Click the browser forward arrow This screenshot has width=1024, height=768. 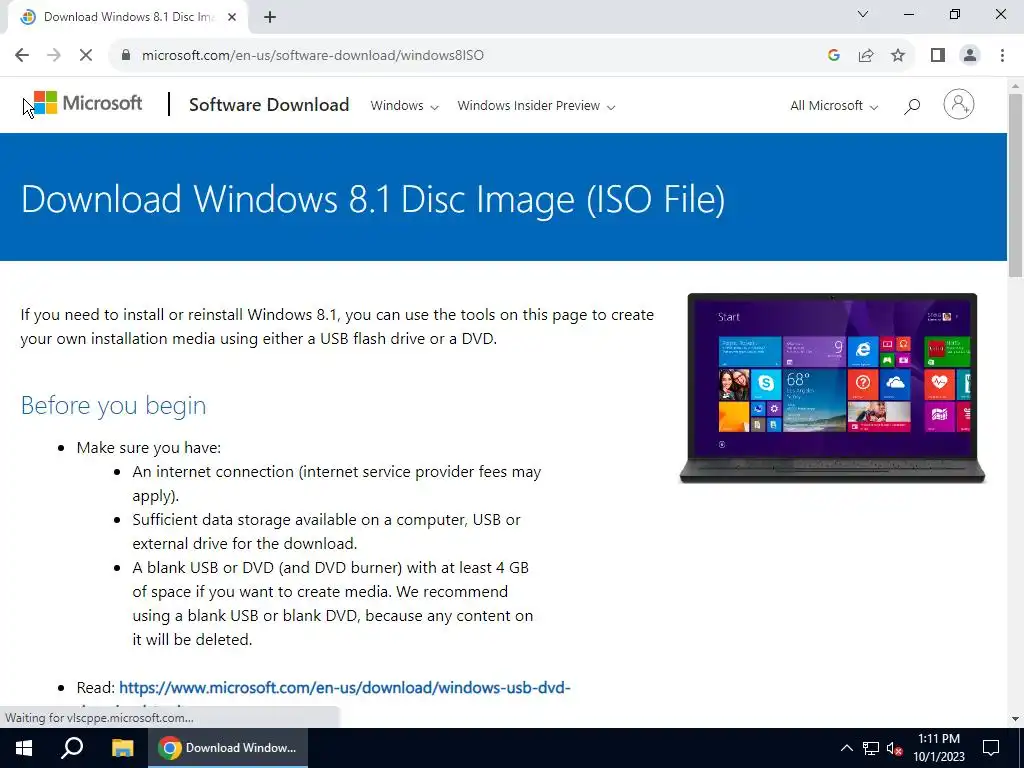coord(54,55)
